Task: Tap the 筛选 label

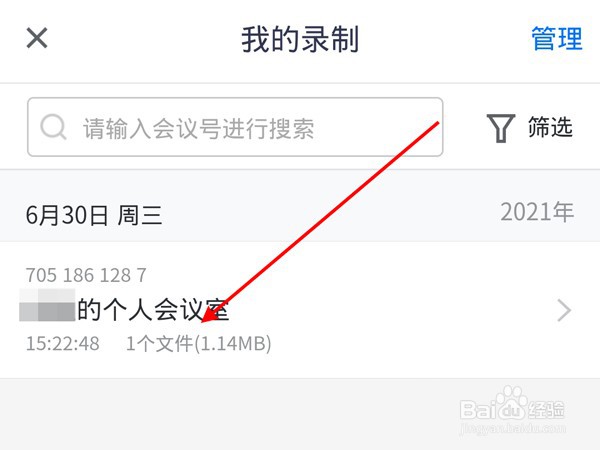Action: [x=550, y=127]
